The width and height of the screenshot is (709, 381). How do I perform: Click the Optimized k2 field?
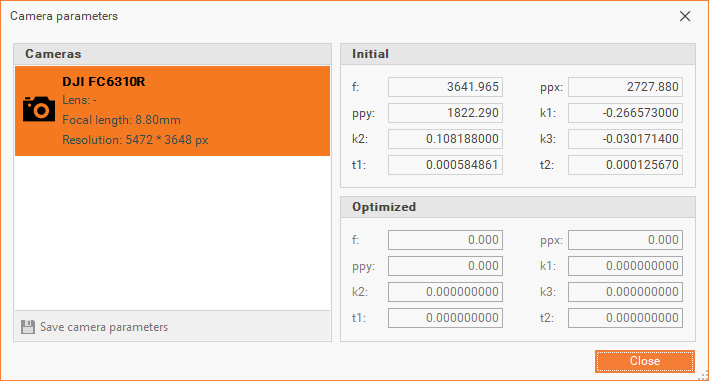tap(445, 292)
